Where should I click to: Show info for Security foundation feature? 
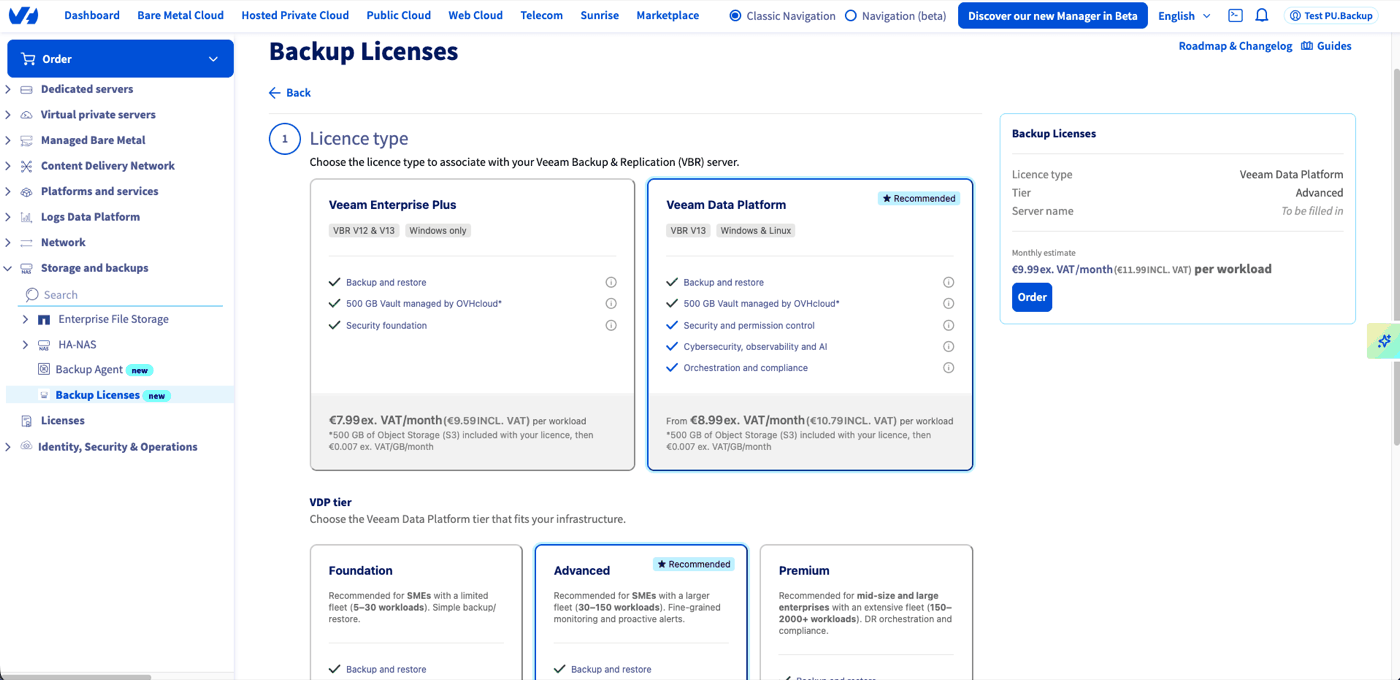[x=611, y=325]
